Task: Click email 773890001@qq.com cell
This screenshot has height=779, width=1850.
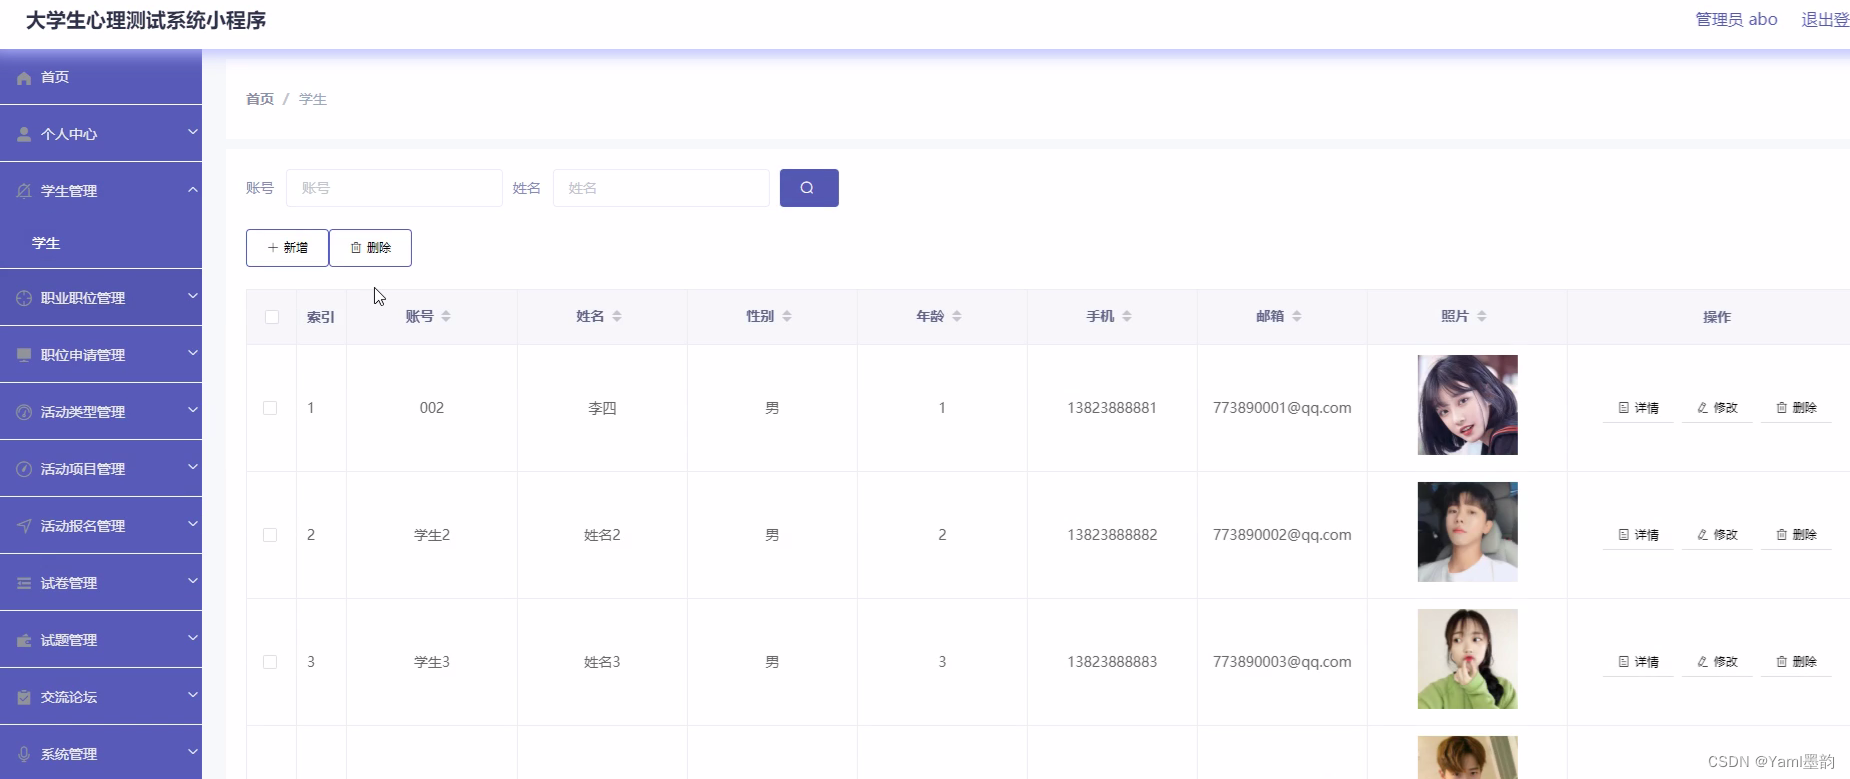Action: point(1282,408)
